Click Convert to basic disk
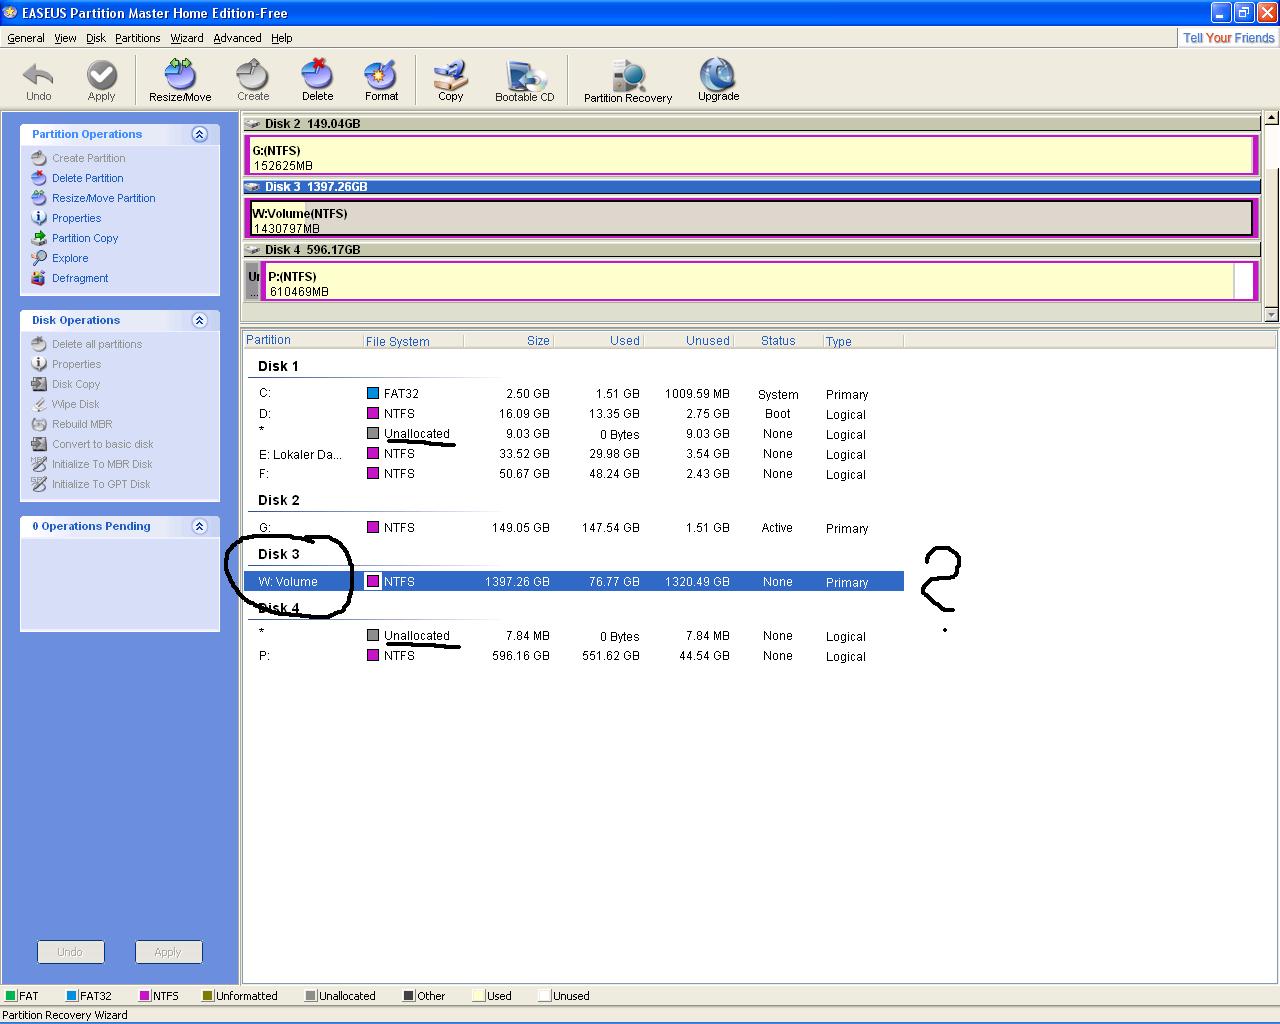The width and height of the screenshot is (1280, 1024). pyautogui.click(x=92, y=444)
